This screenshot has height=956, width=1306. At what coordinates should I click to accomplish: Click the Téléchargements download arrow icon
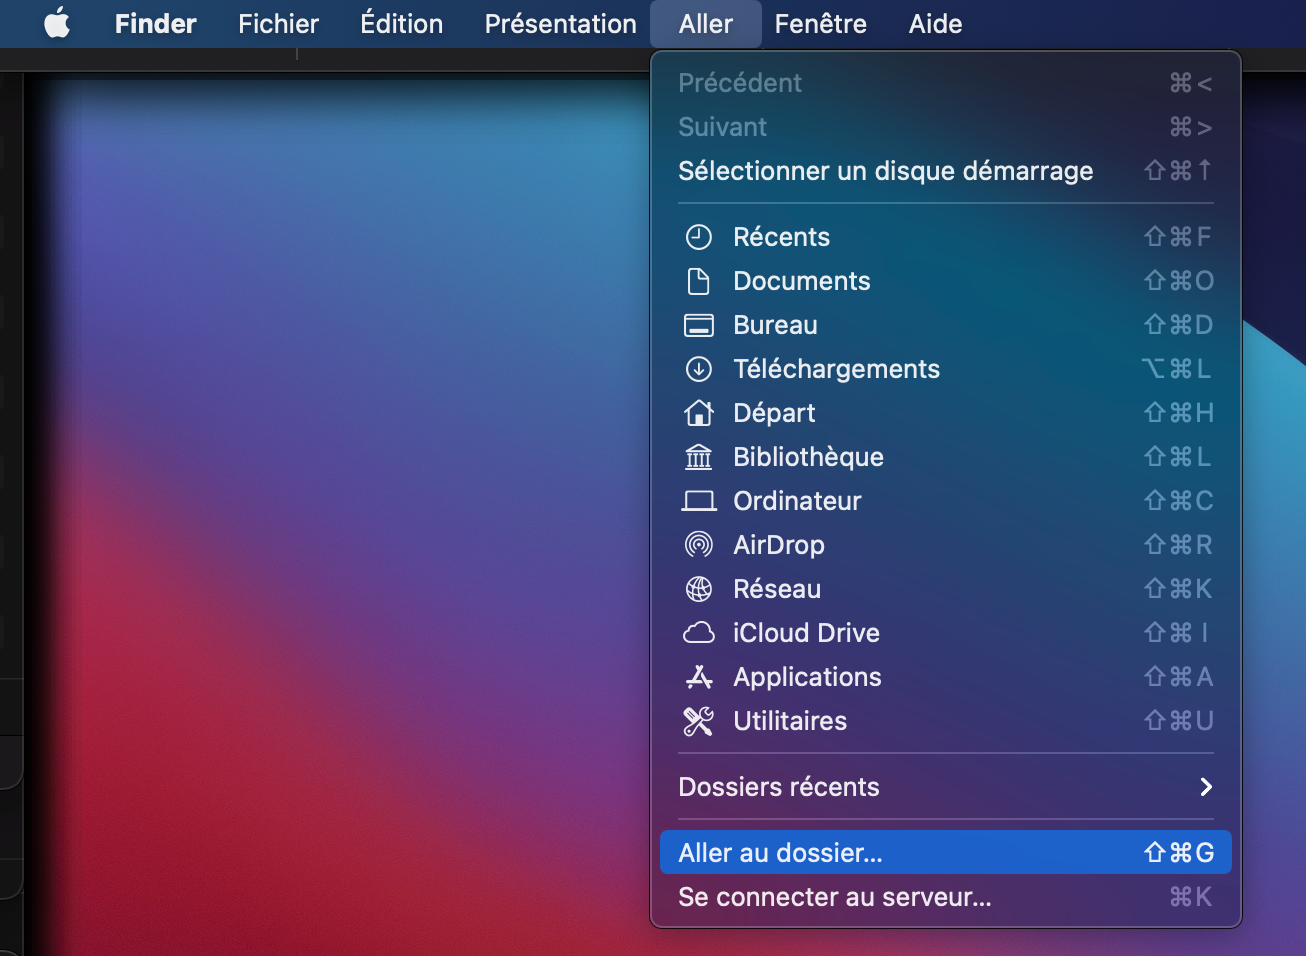pyautogui.click(x=698, y=369)
